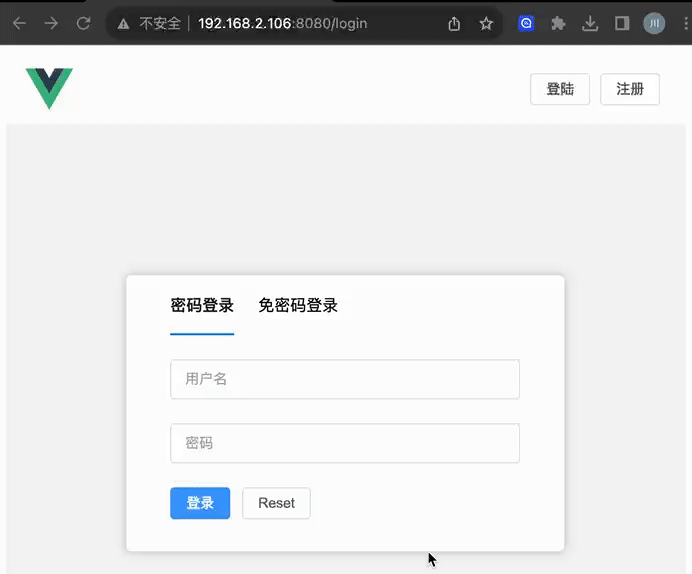Bookmark this page with the star icon
Viewport: 692px width, 574px height.
tap(486, 23)
